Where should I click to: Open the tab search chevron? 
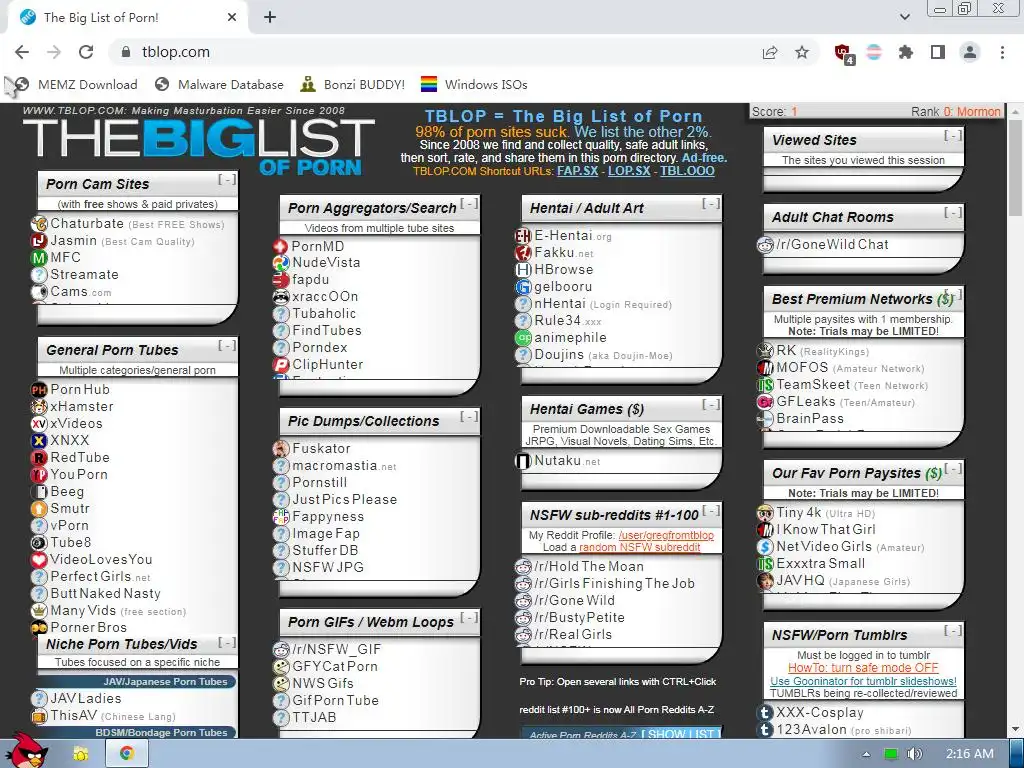pos(904,17)
